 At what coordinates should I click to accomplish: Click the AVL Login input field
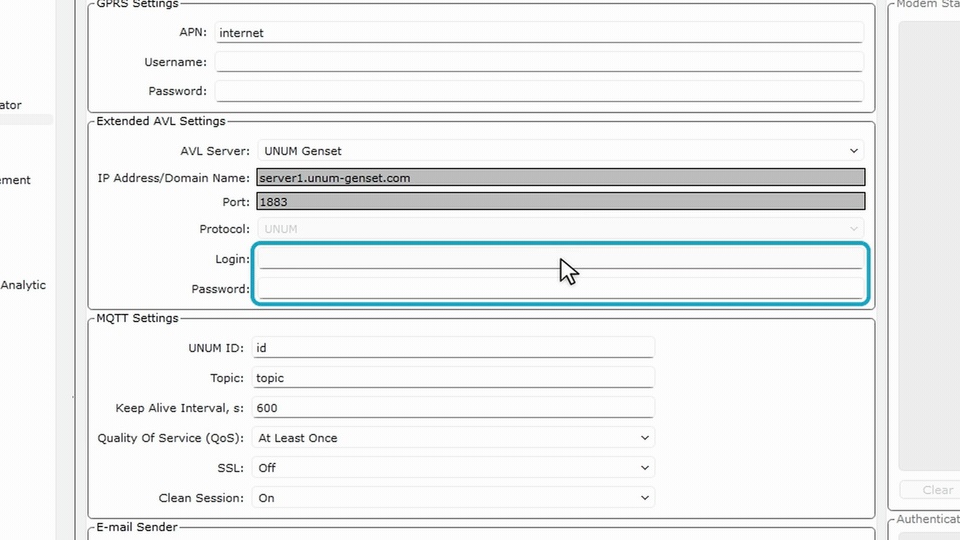560,258
